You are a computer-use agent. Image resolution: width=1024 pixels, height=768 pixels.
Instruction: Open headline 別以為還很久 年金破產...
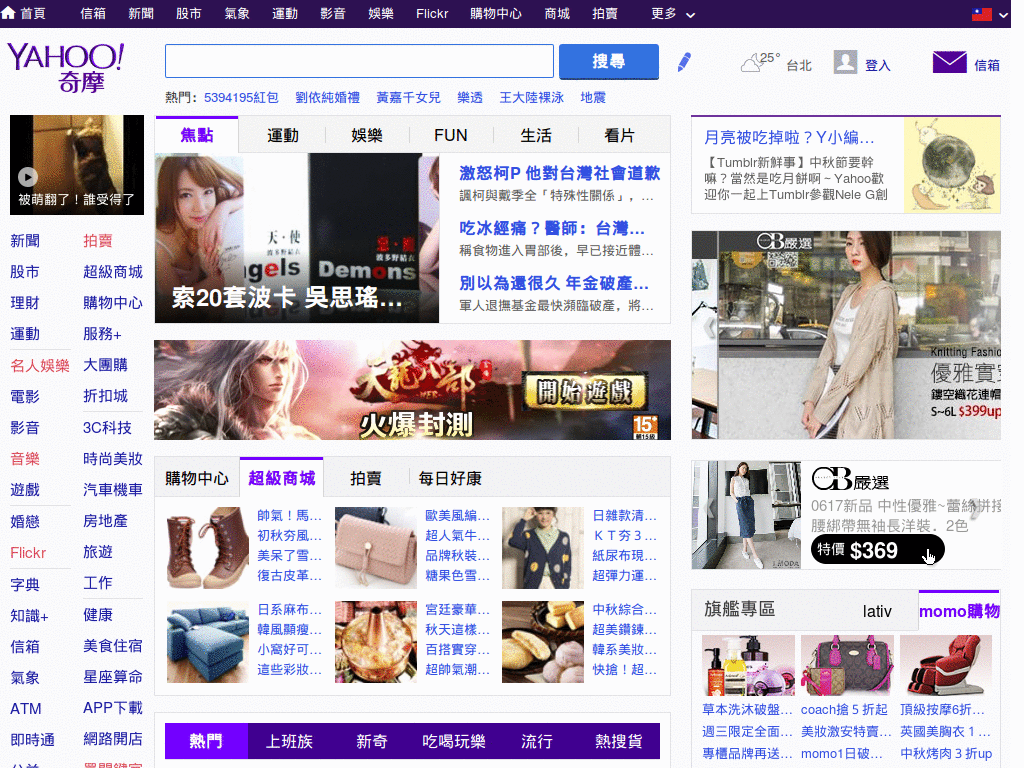tap(554, 283)
